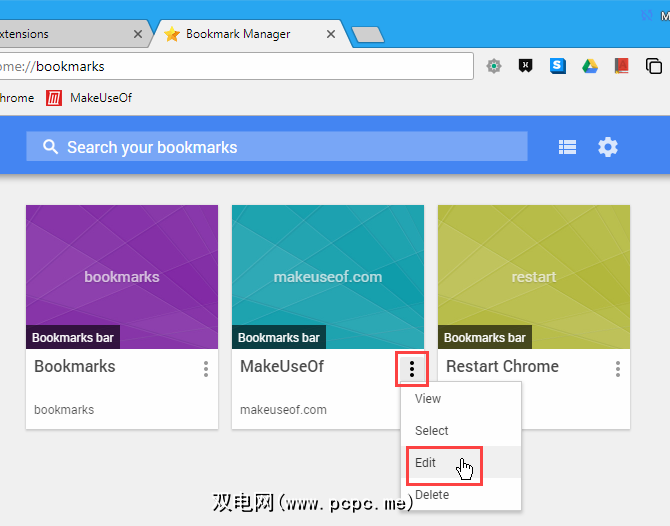Choose Delete from the context menu
Viewport: 670px width, 526px height.
[x=461, y=494]
